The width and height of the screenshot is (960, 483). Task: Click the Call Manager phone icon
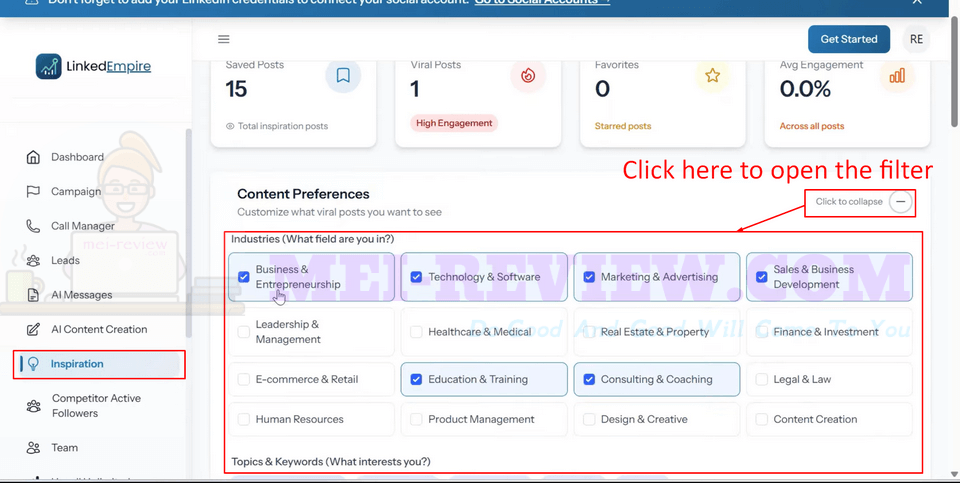(33, 226)
